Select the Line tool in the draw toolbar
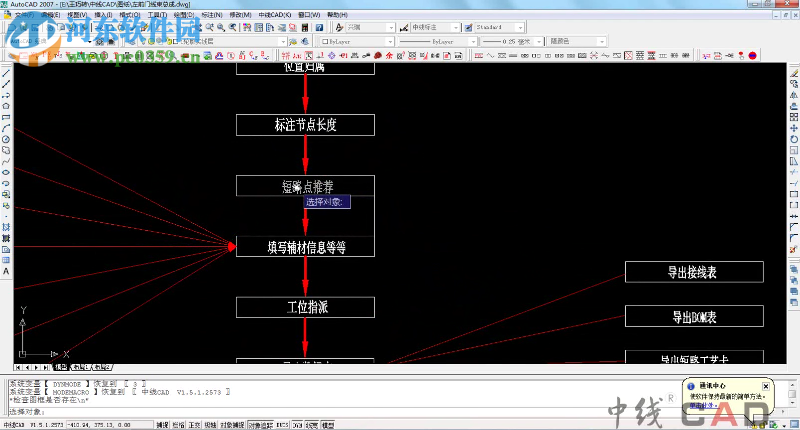This screenshot has width=800, height=430. [6, 74]
